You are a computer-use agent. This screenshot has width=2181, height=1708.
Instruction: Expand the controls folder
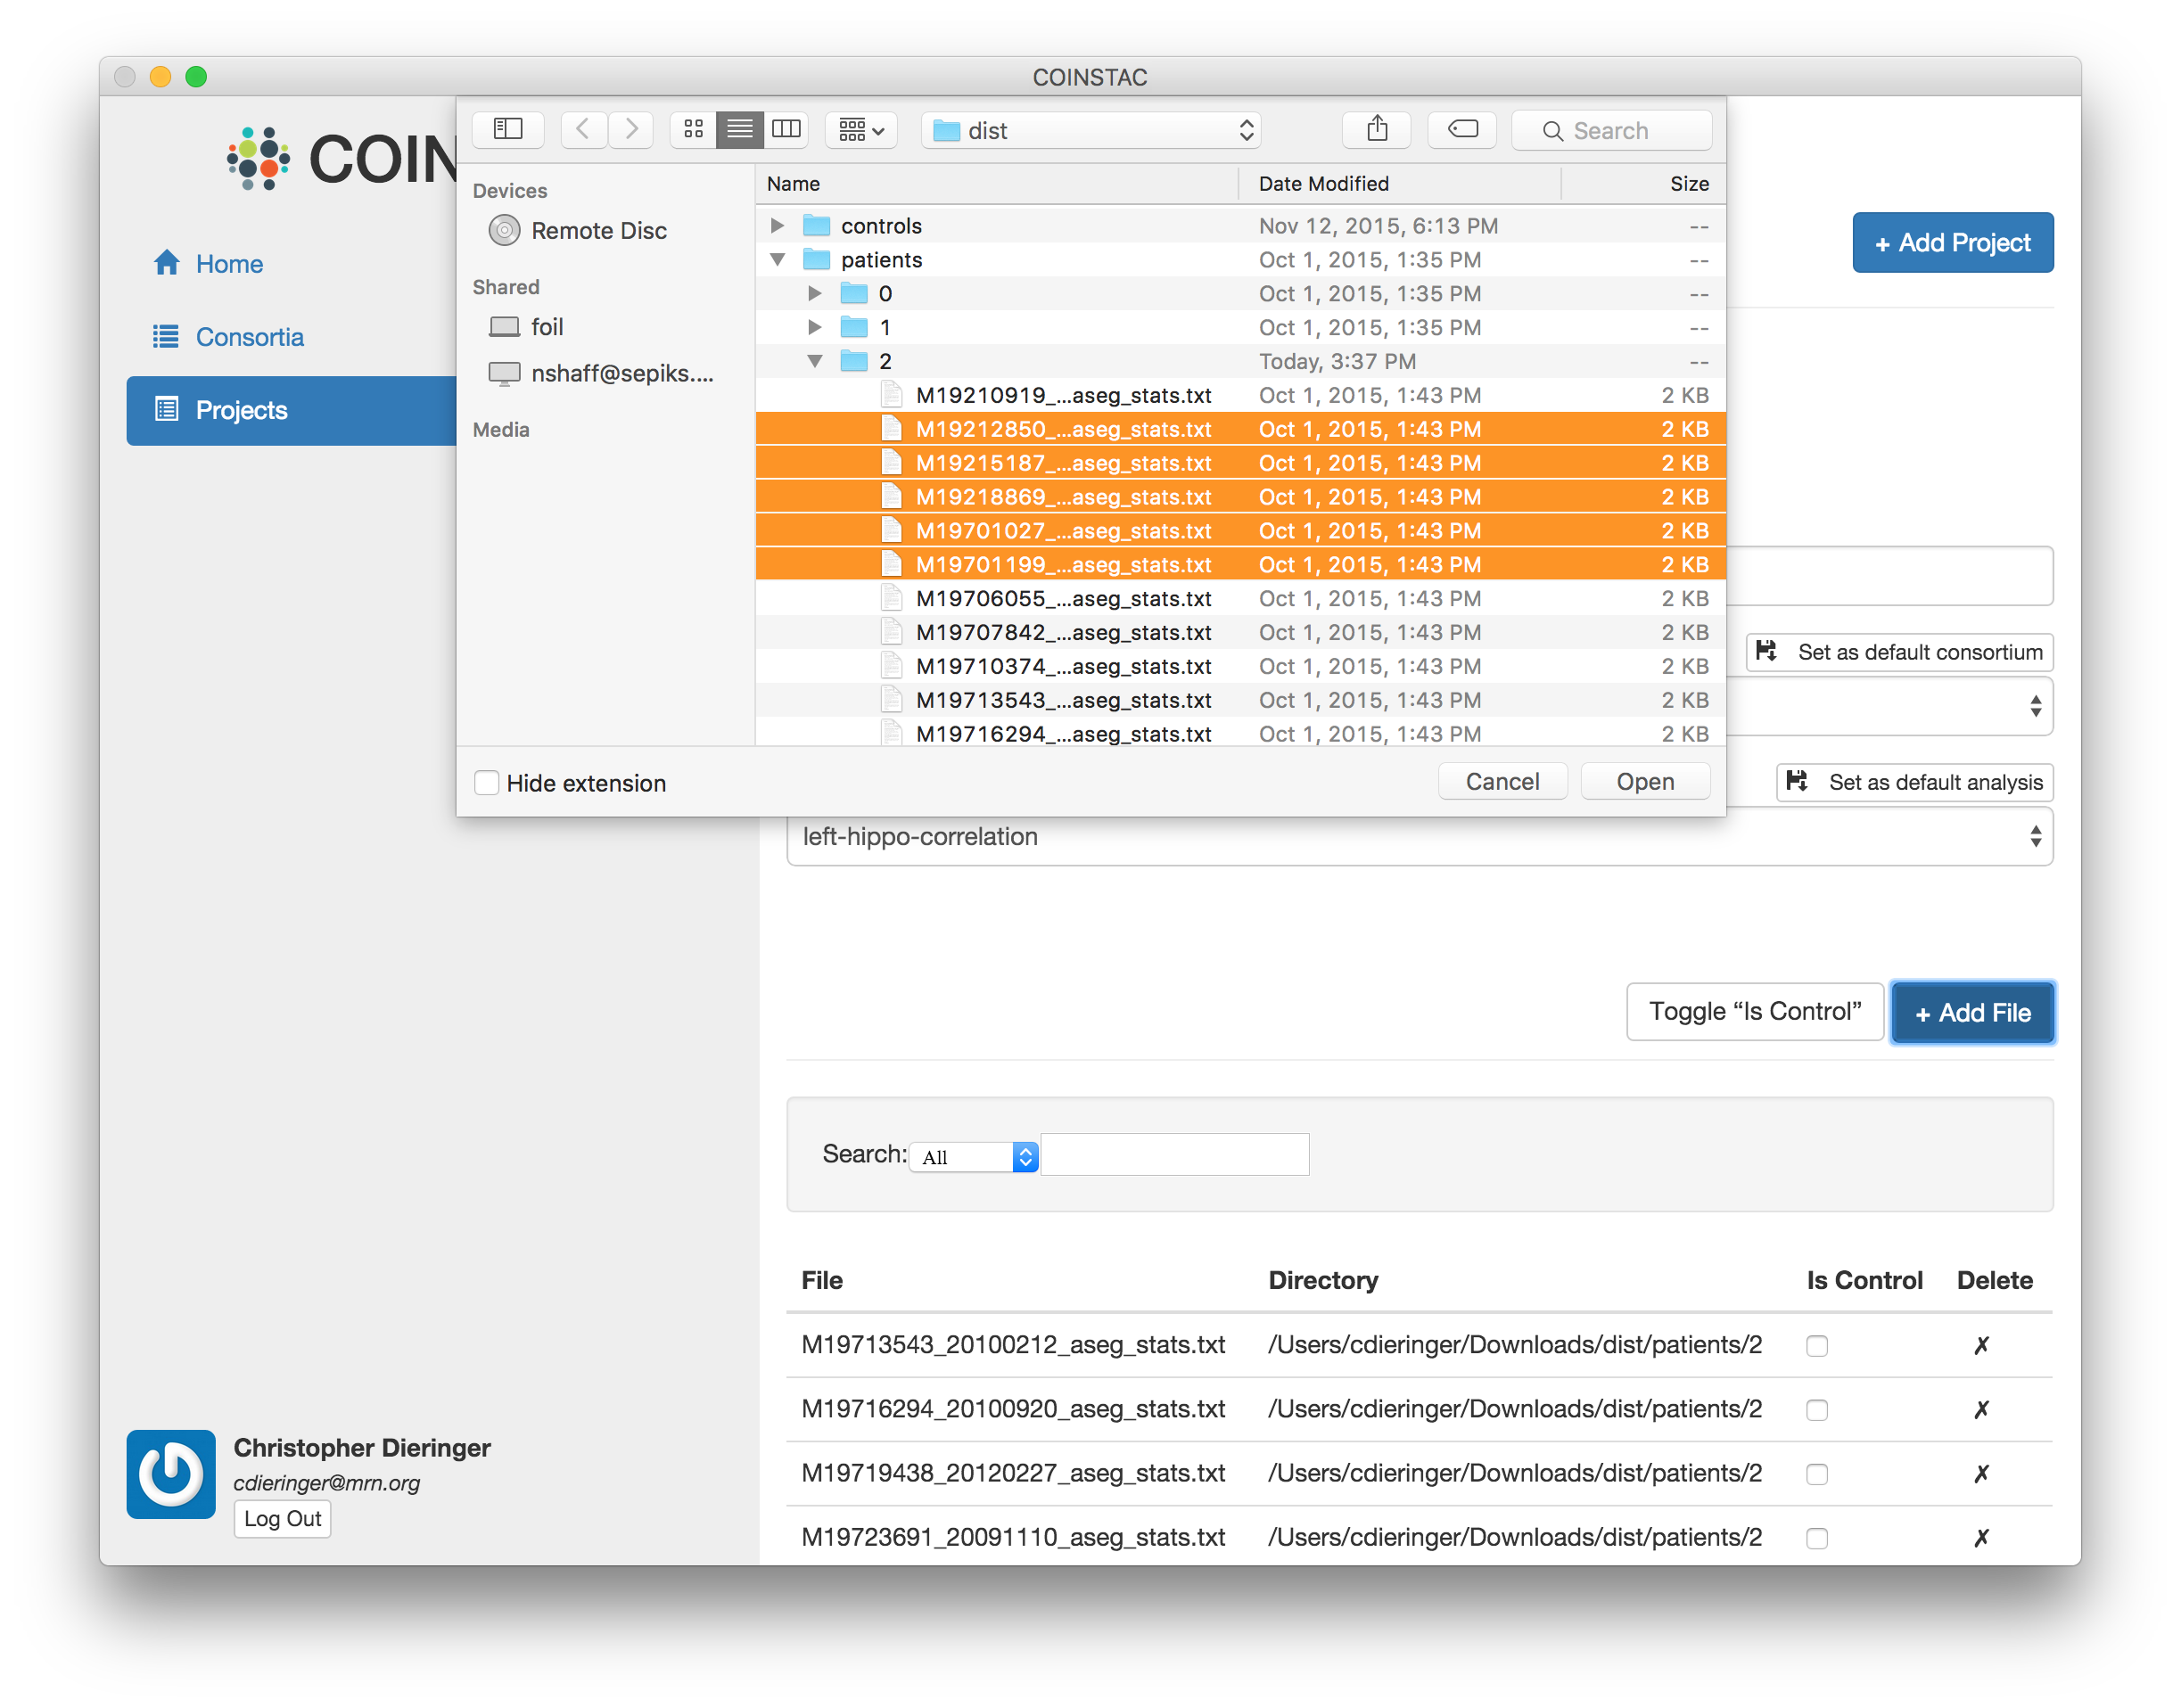[x=777, y=226]
